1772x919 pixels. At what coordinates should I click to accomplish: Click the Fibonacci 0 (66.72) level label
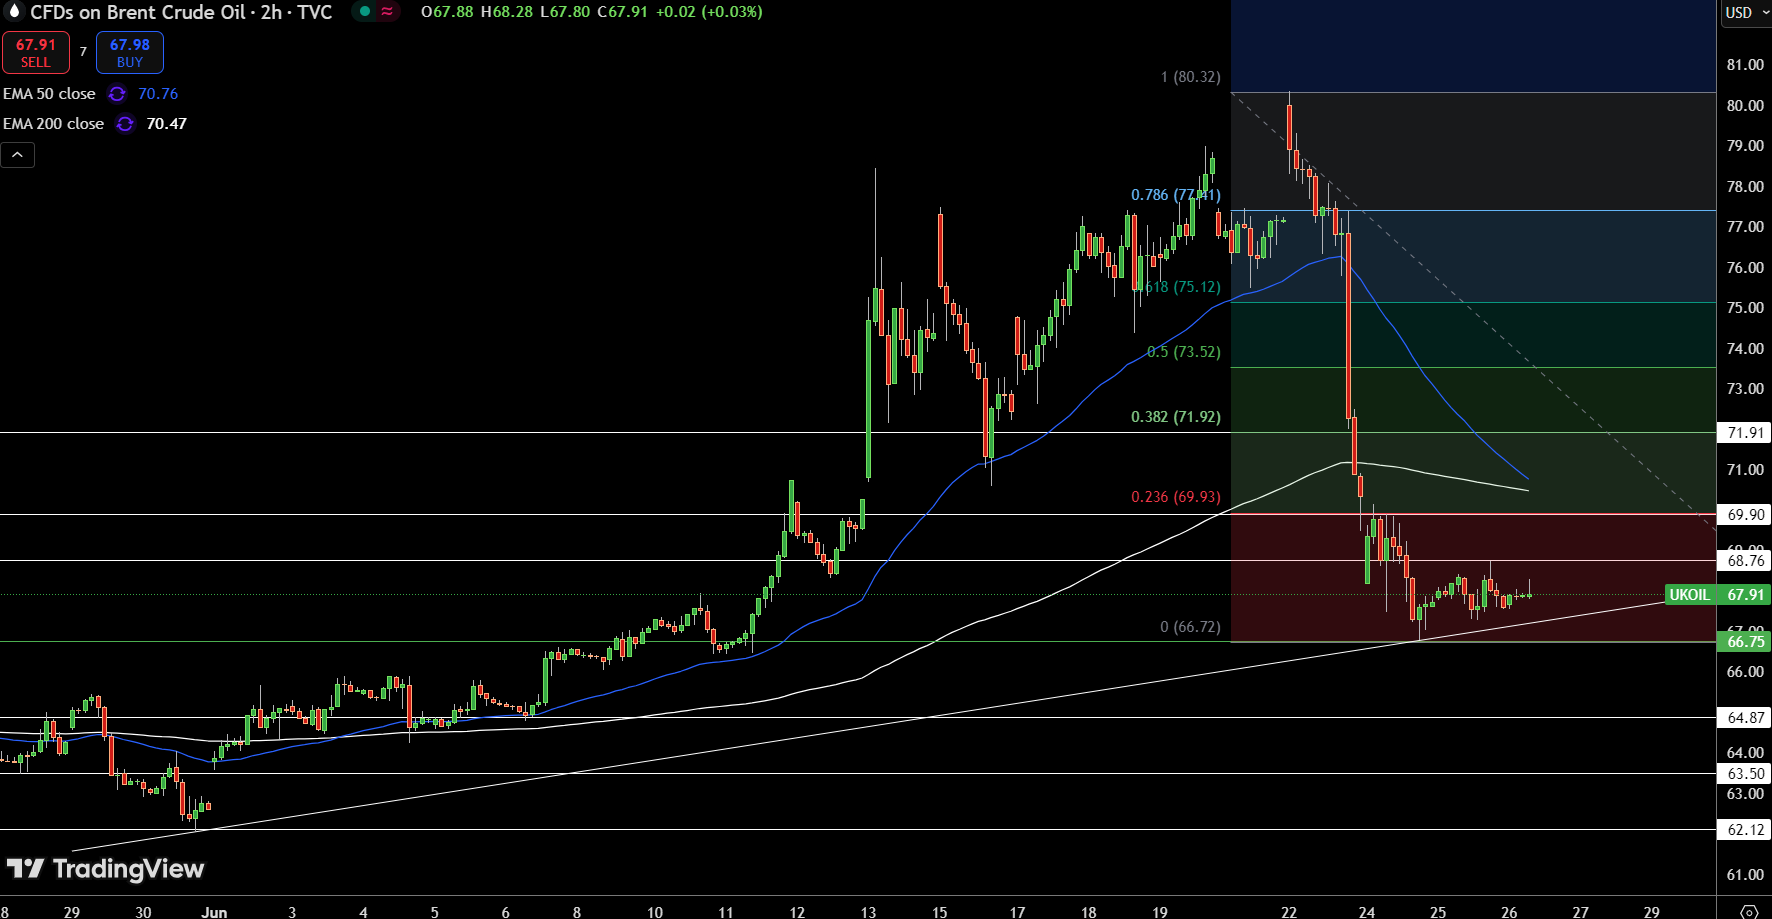pos(1190,627)
